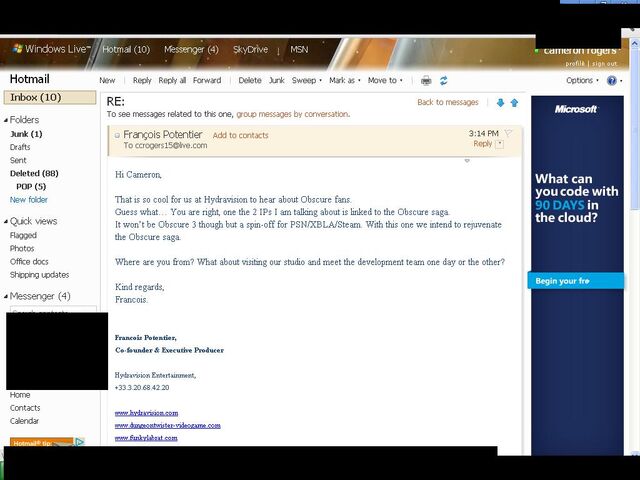The width and height of the screenshot is (640, 480).
Task: Click Reply all in the toolbar
Action: 172,80
